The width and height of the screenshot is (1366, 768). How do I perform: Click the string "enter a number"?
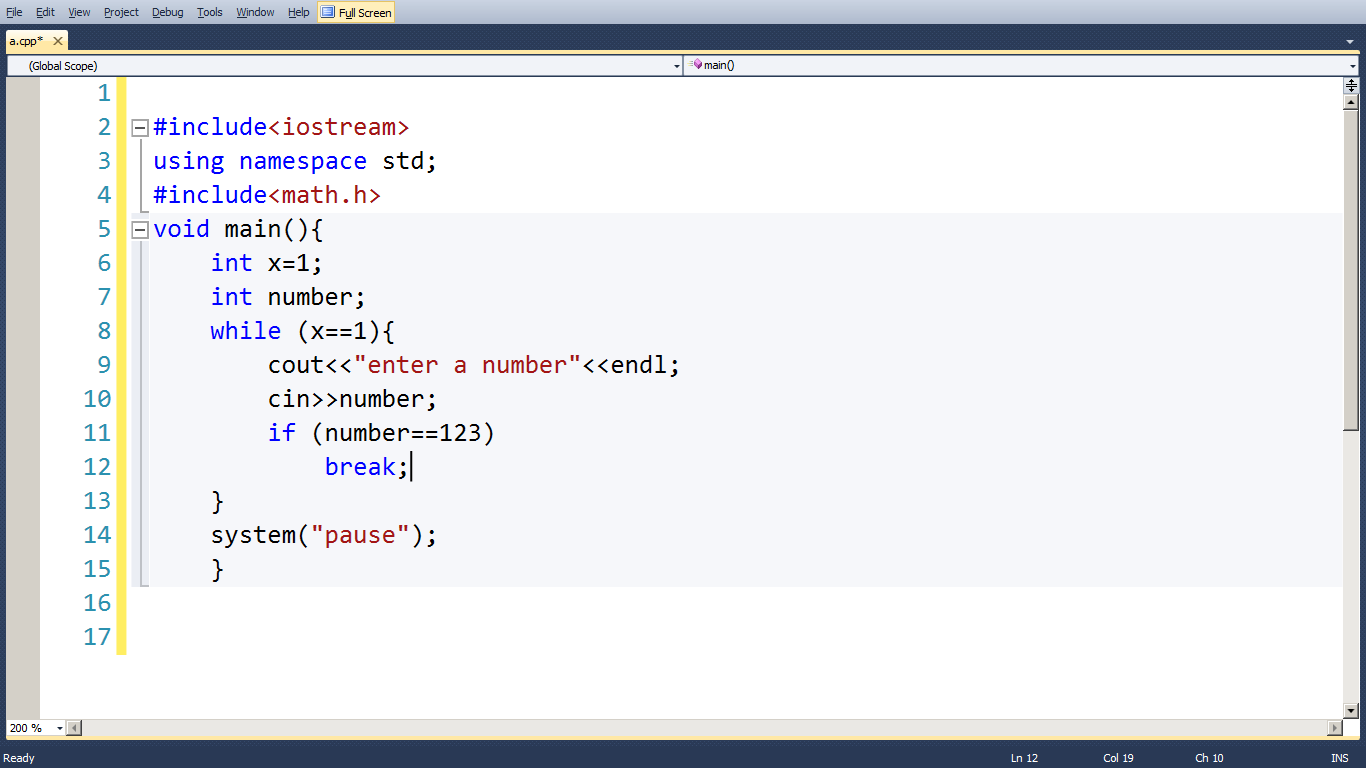click(x=467, y=366)
